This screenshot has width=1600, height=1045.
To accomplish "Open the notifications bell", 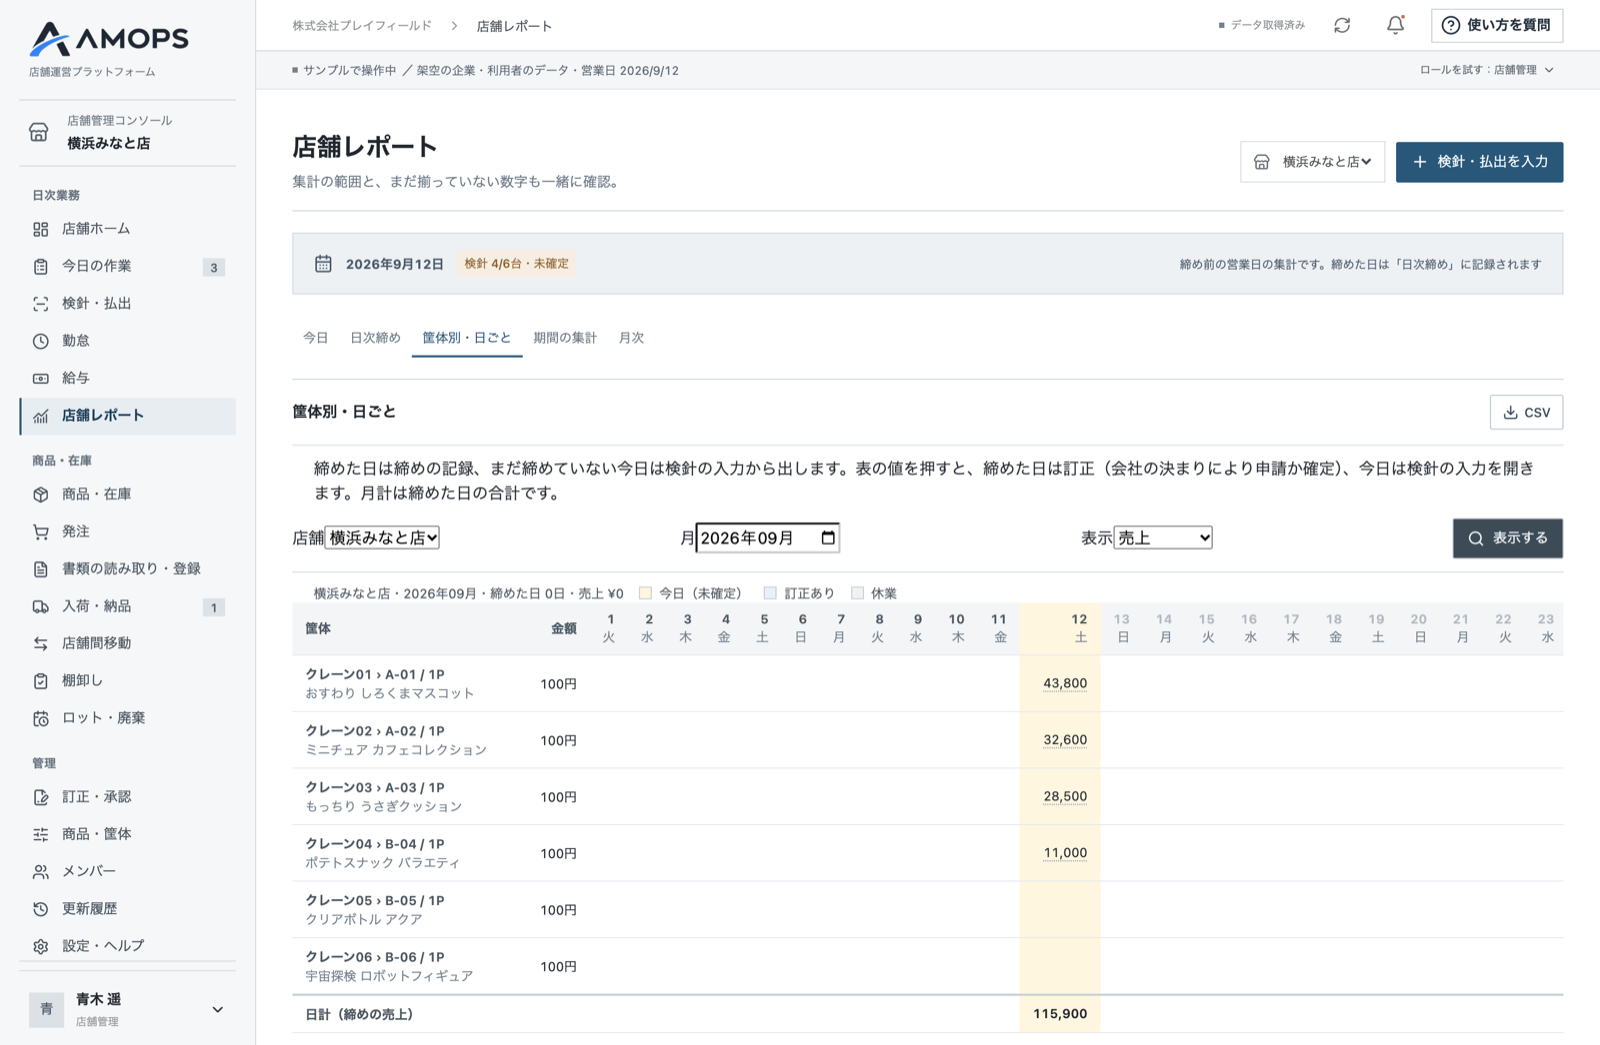I will coord(1395,26).
